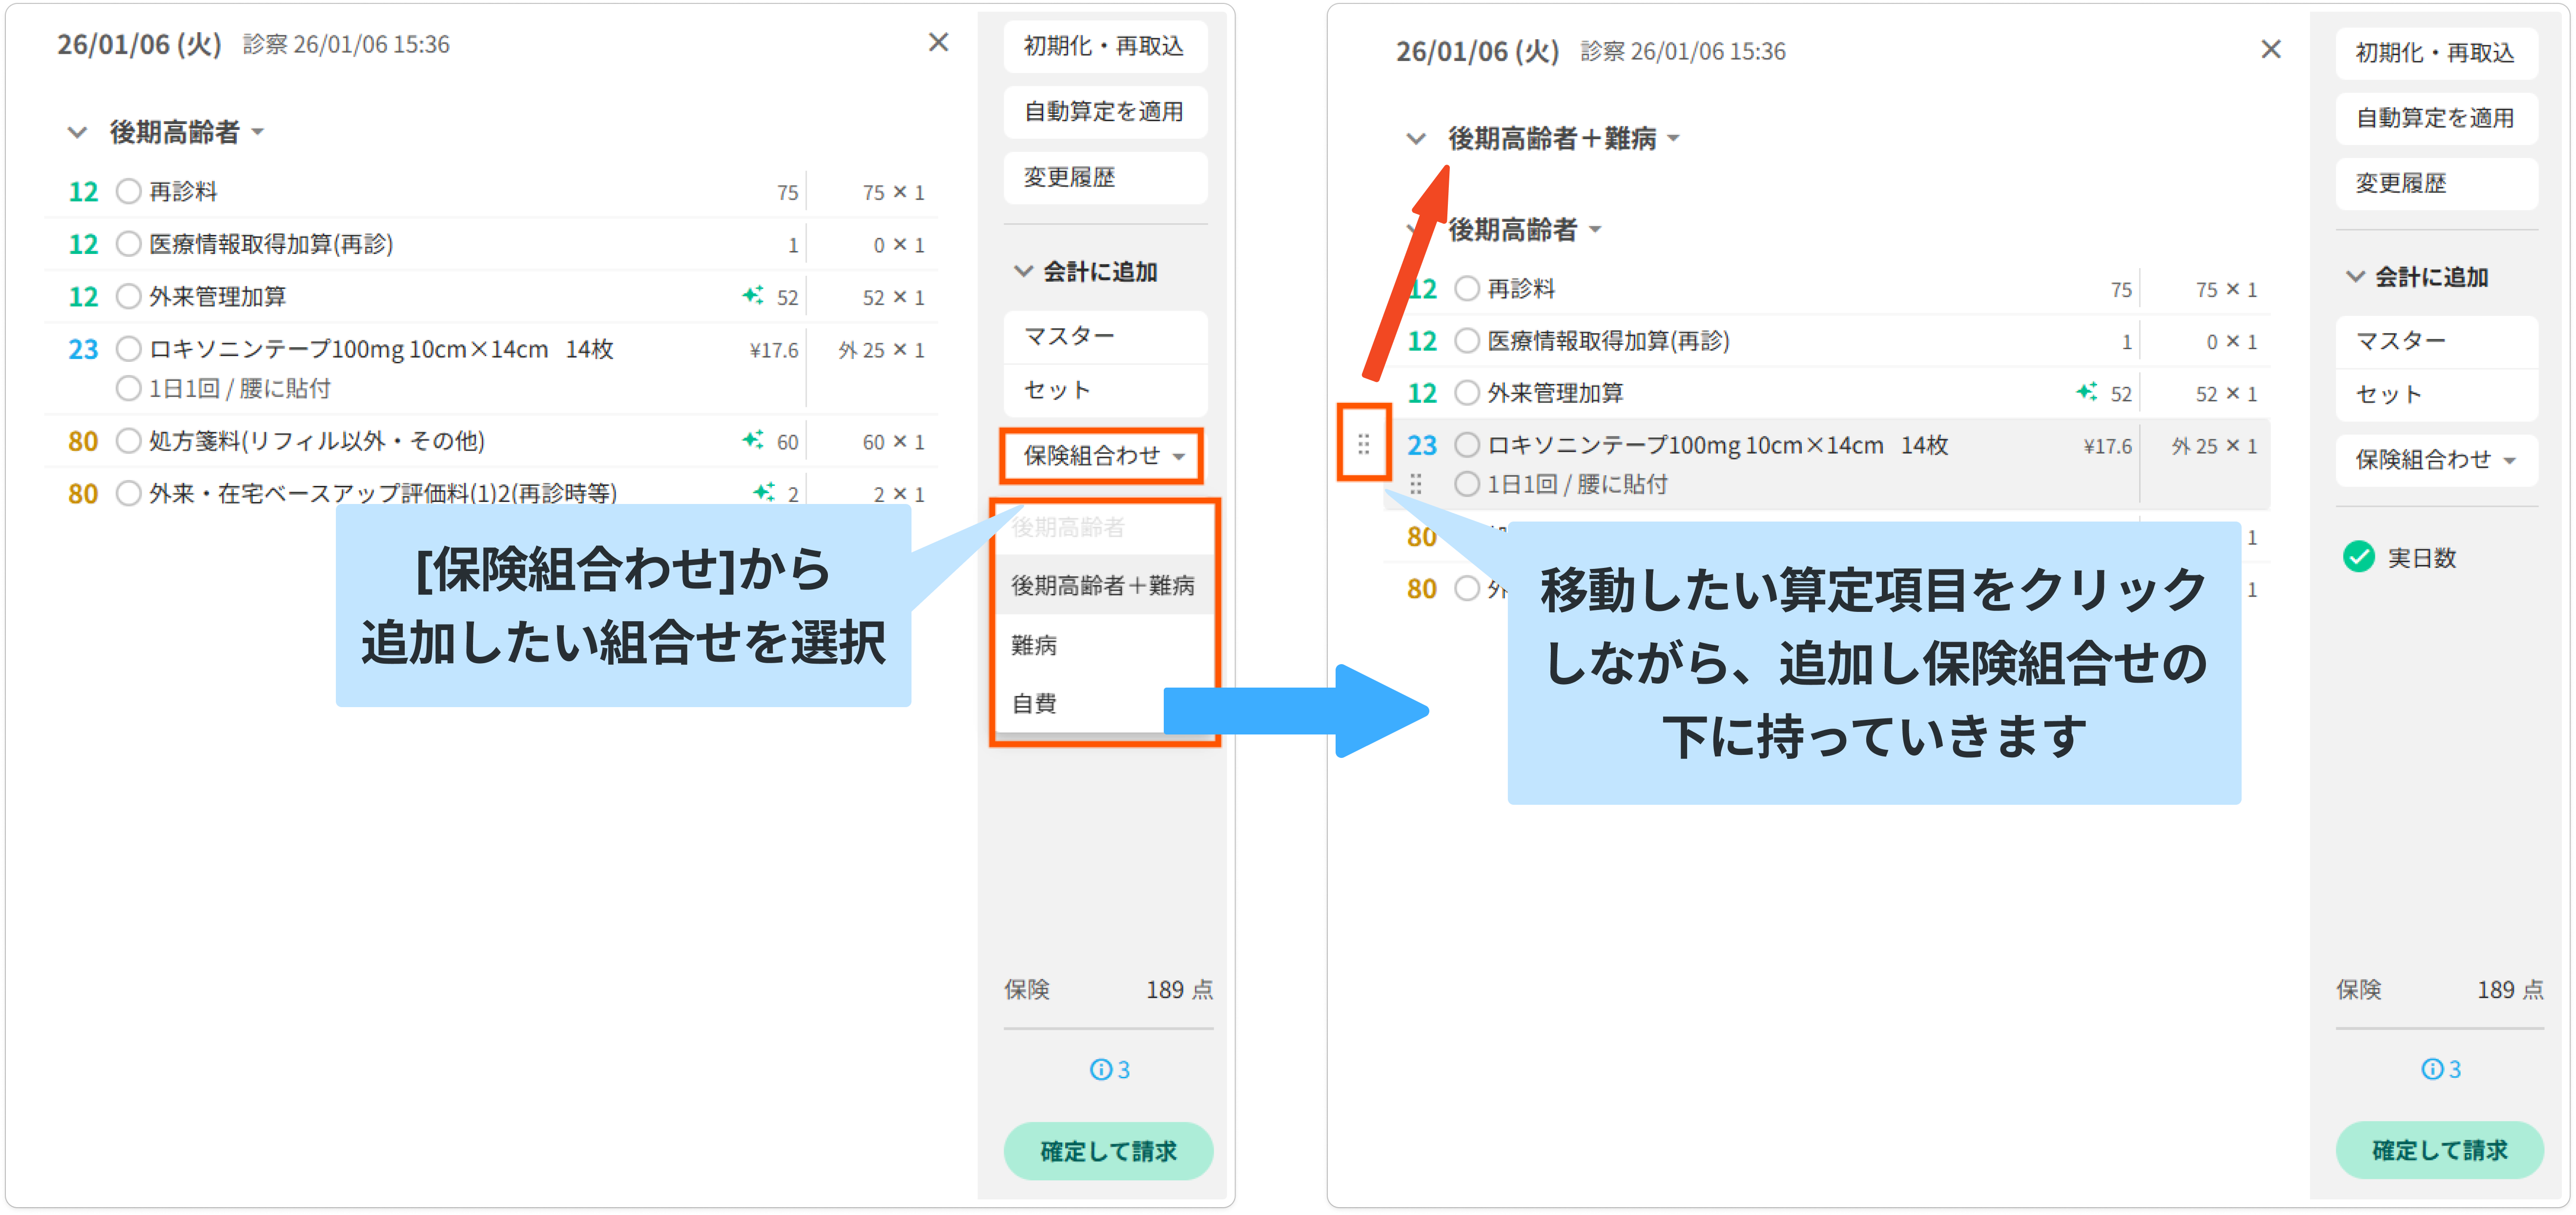
Task: Select radio for left 医療情報取得加算(再診)
Action: [x=128, y=244]
